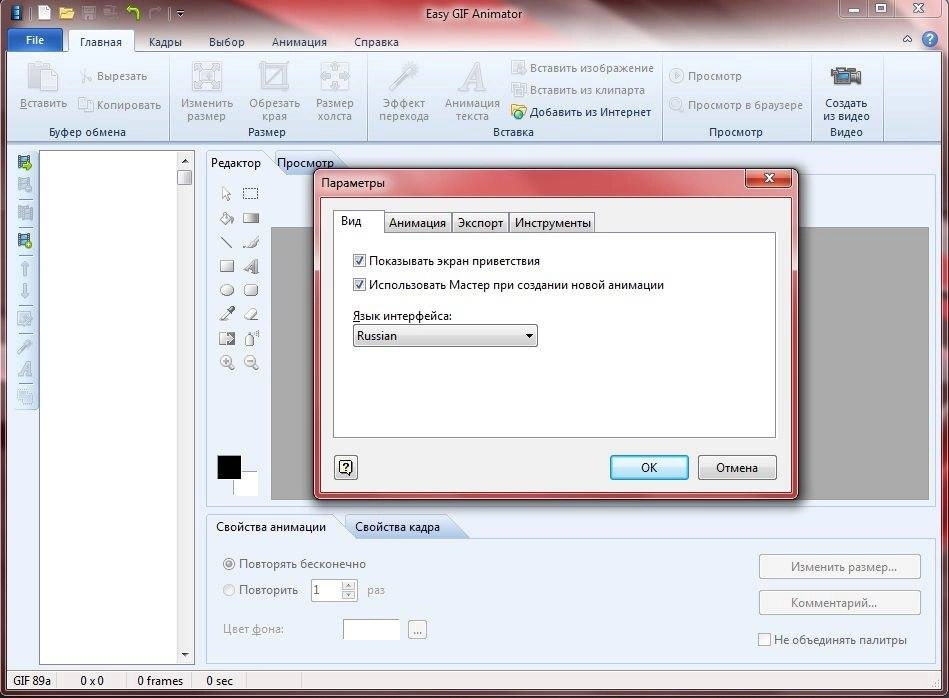Click the Отмена button
This screenshot has width=949, height=698.
click(x=737, y=467)
